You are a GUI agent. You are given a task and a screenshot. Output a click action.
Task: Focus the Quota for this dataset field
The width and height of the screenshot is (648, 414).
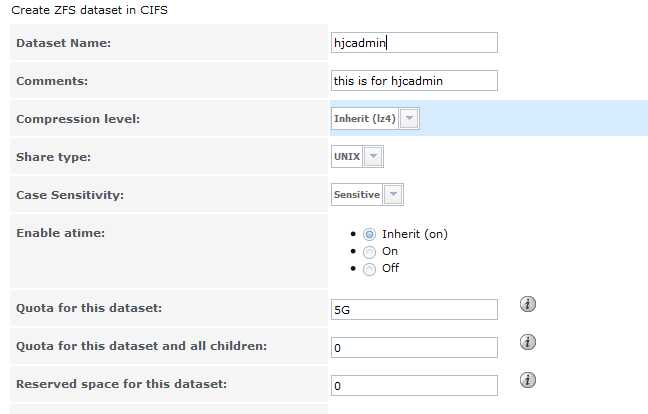click(414, 309)
